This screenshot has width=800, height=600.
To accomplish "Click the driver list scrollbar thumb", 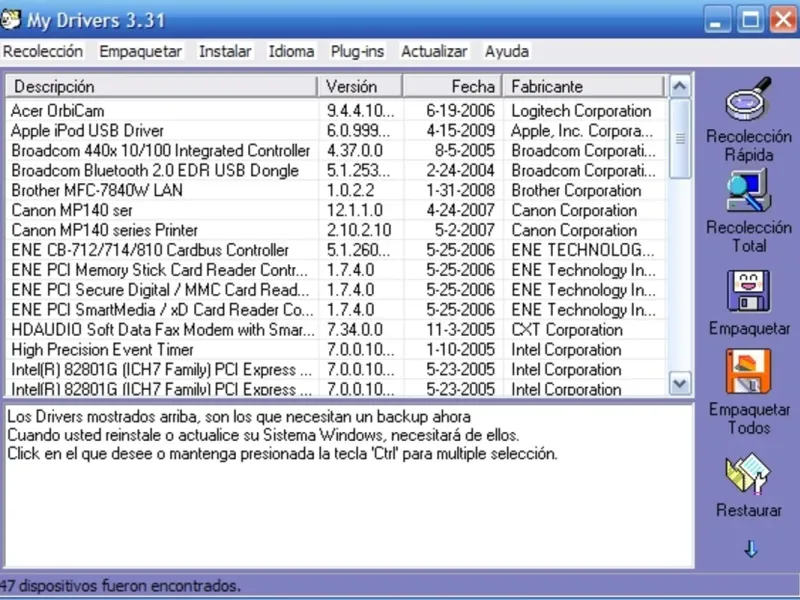I will tap(680, 138).
